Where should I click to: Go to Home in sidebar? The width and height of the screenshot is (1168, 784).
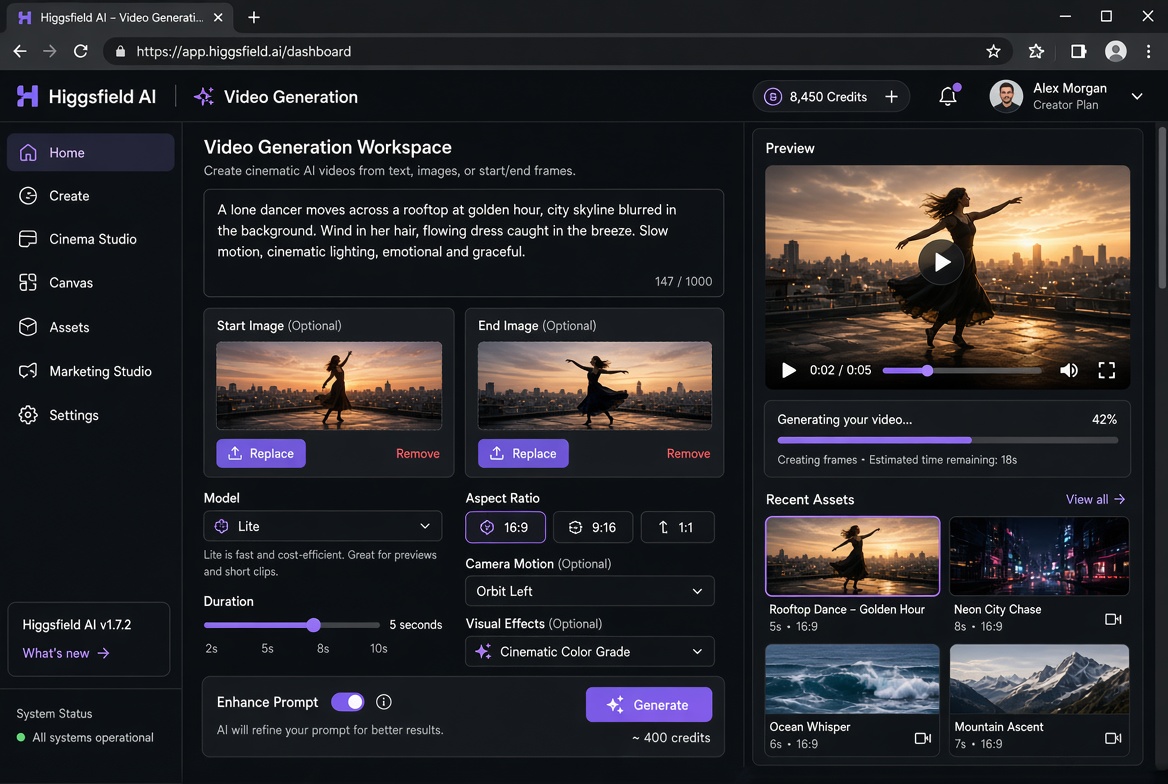coord(91,153)
